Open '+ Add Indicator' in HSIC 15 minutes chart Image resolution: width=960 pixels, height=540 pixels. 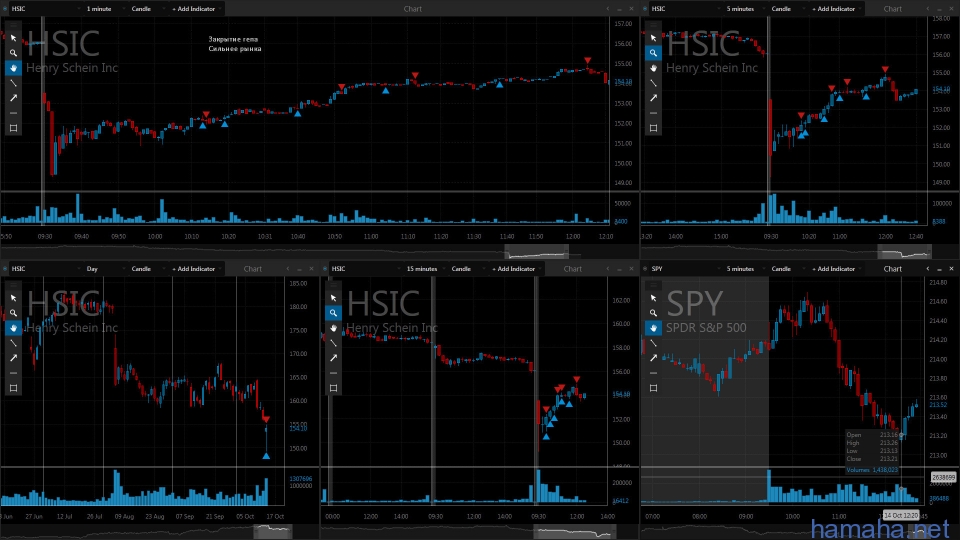pos(515,269)
